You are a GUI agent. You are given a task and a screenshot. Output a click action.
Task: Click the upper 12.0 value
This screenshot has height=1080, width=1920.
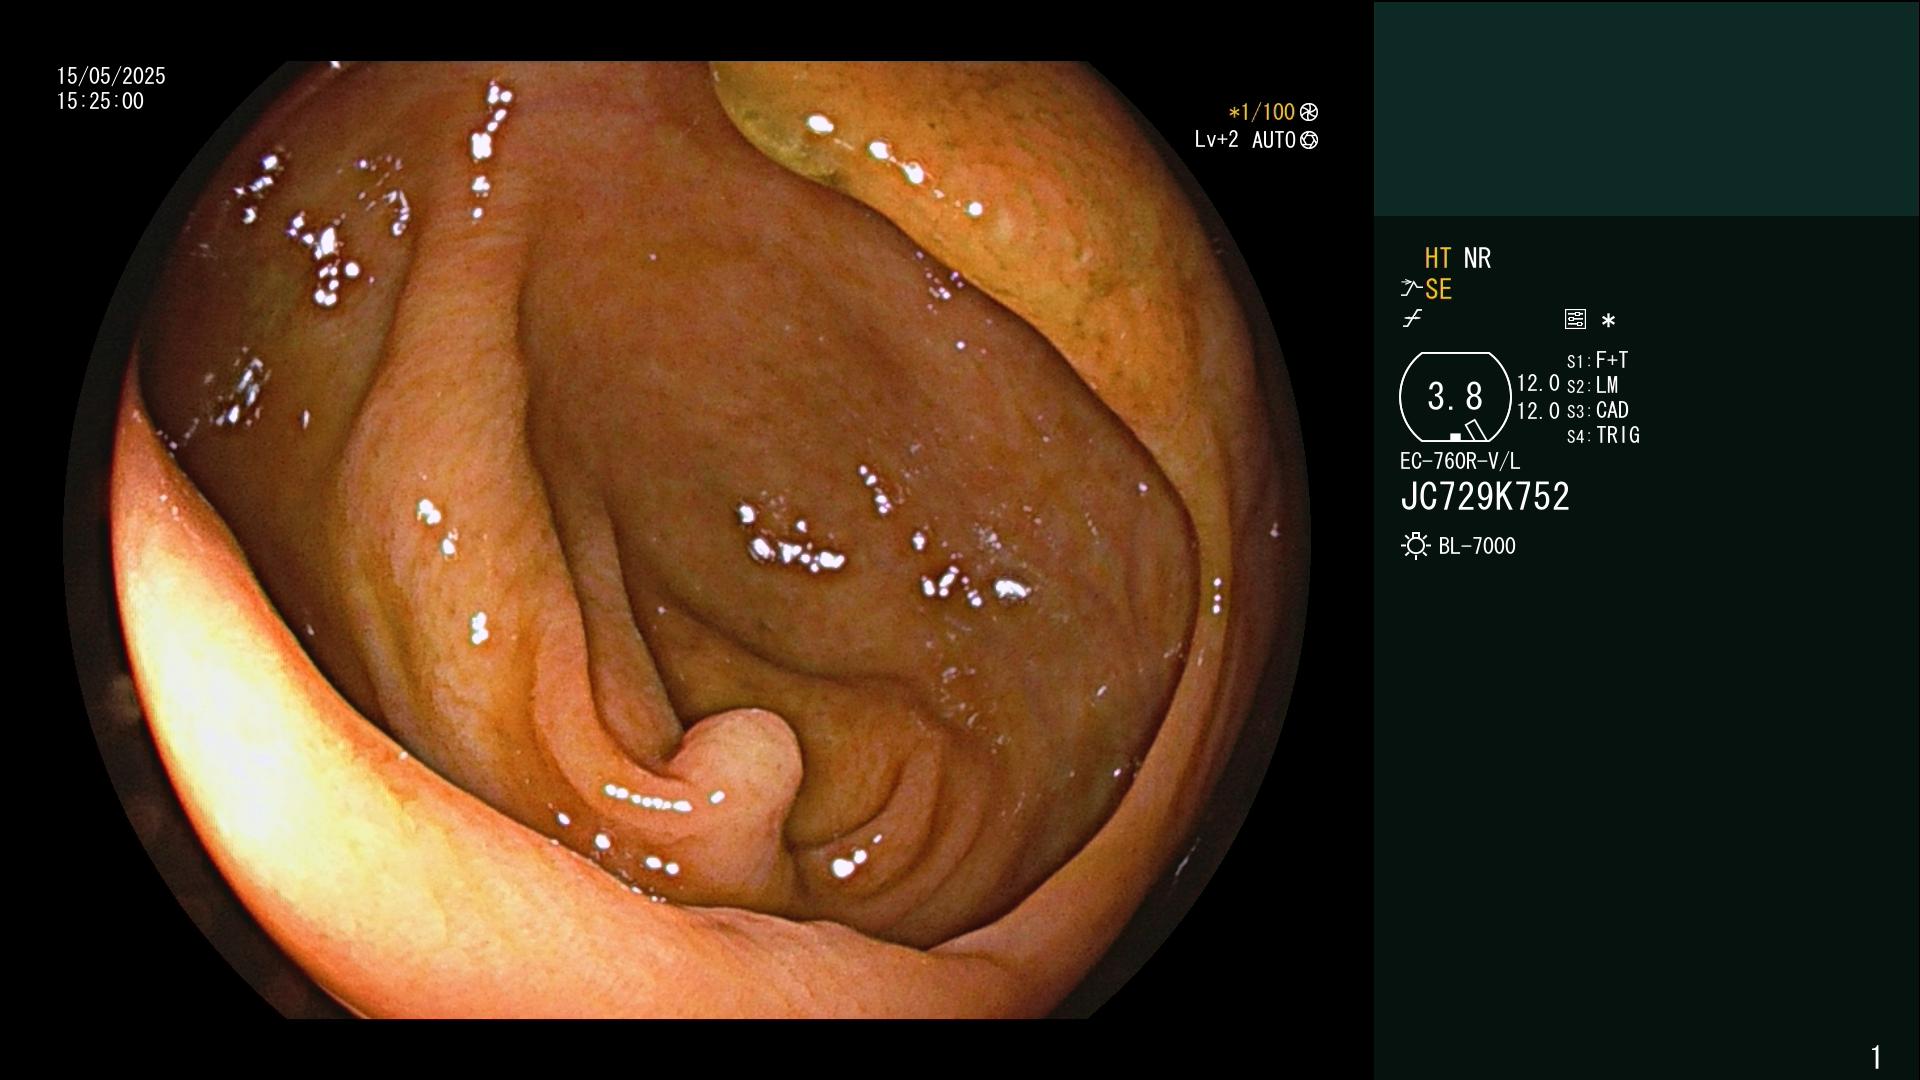1538,383
